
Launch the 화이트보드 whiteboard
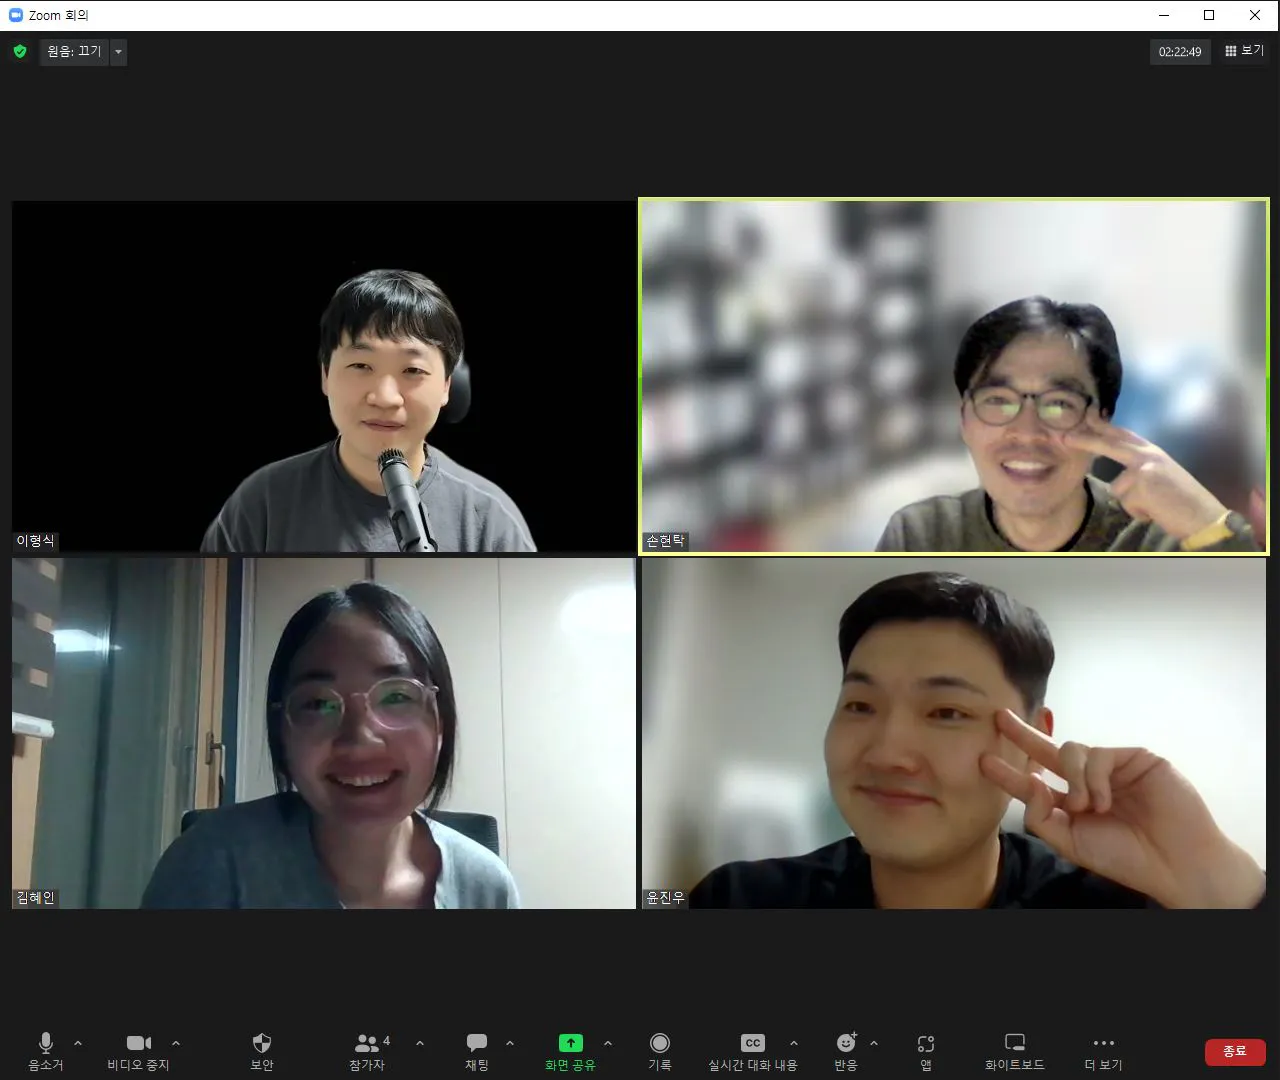coord(1015,1051)
